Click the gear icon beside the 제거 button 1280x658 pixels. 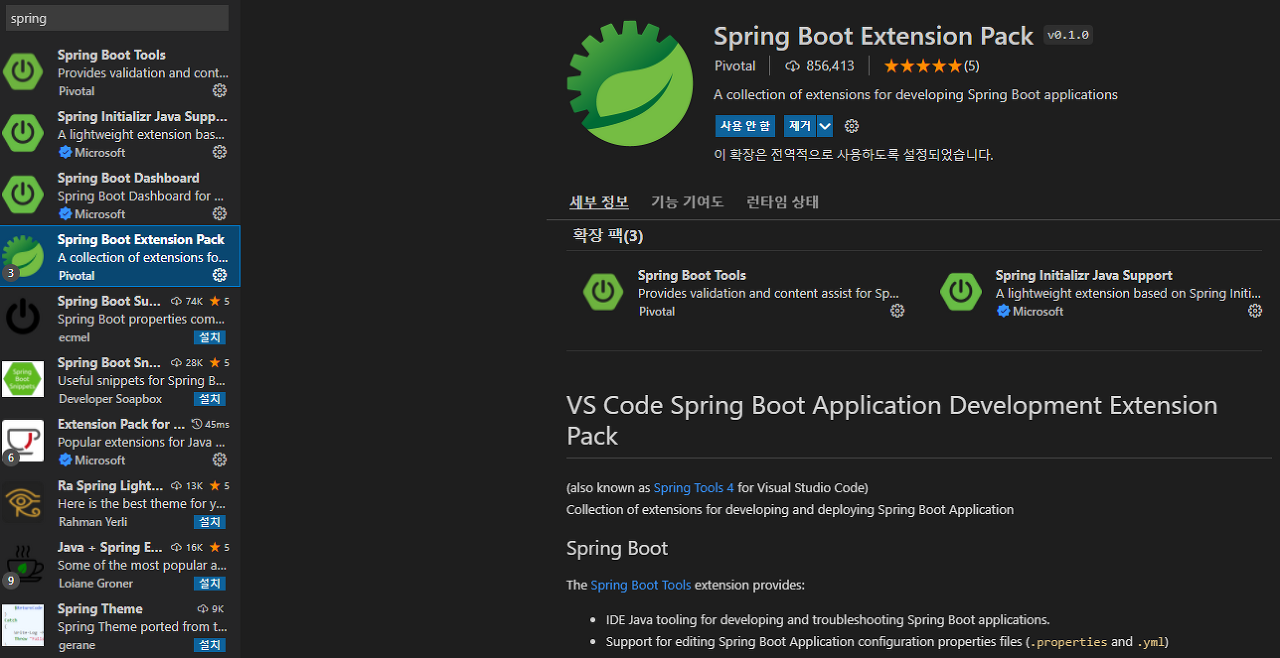pos(852,126)
